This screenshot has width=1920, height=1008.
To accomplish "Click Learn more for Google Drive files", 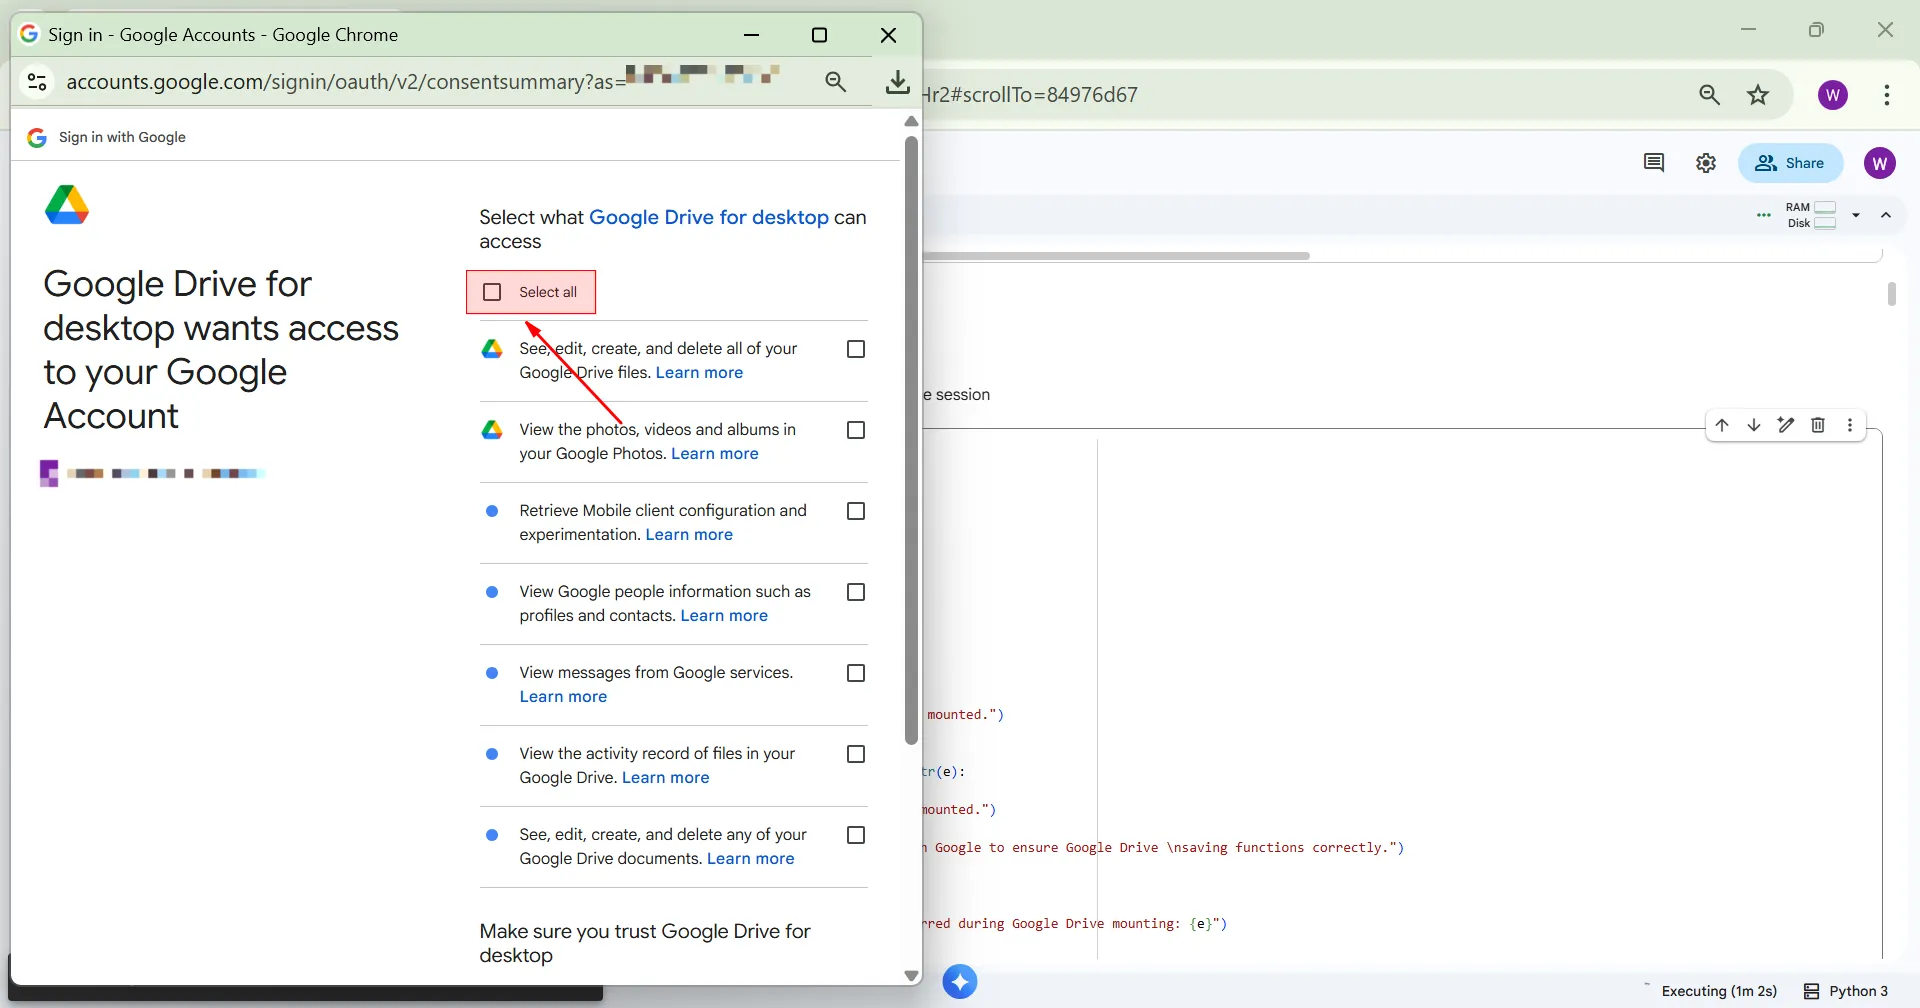I will click(x=699, y=373).
